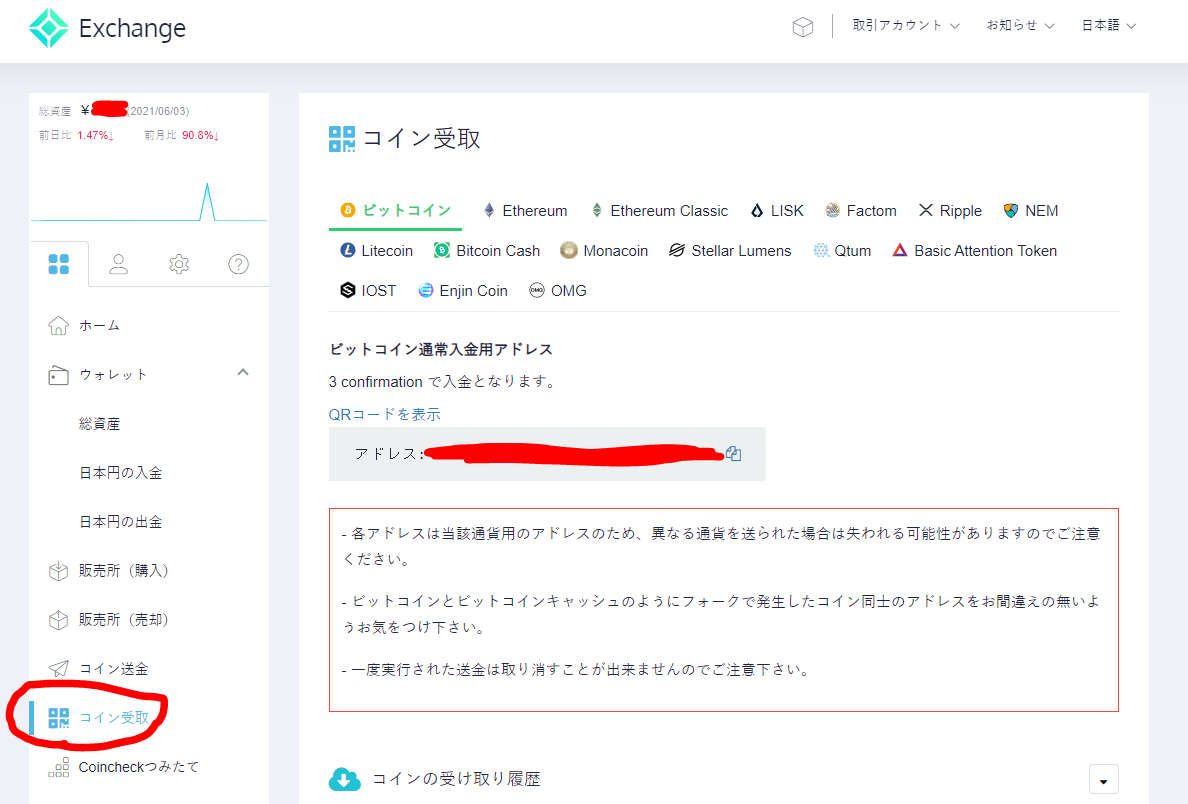This screenshot has height=804, width=1188.
Task: Click the Coincheckつみたて icon
Action: point(59,766)
